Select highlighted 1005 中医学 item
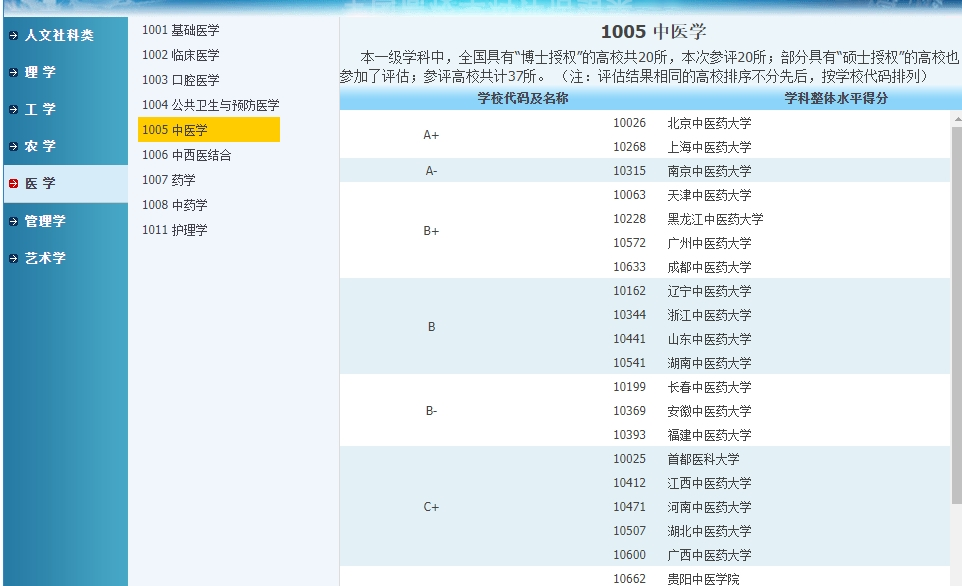962x586 pixels. click(x=209, y=130)
